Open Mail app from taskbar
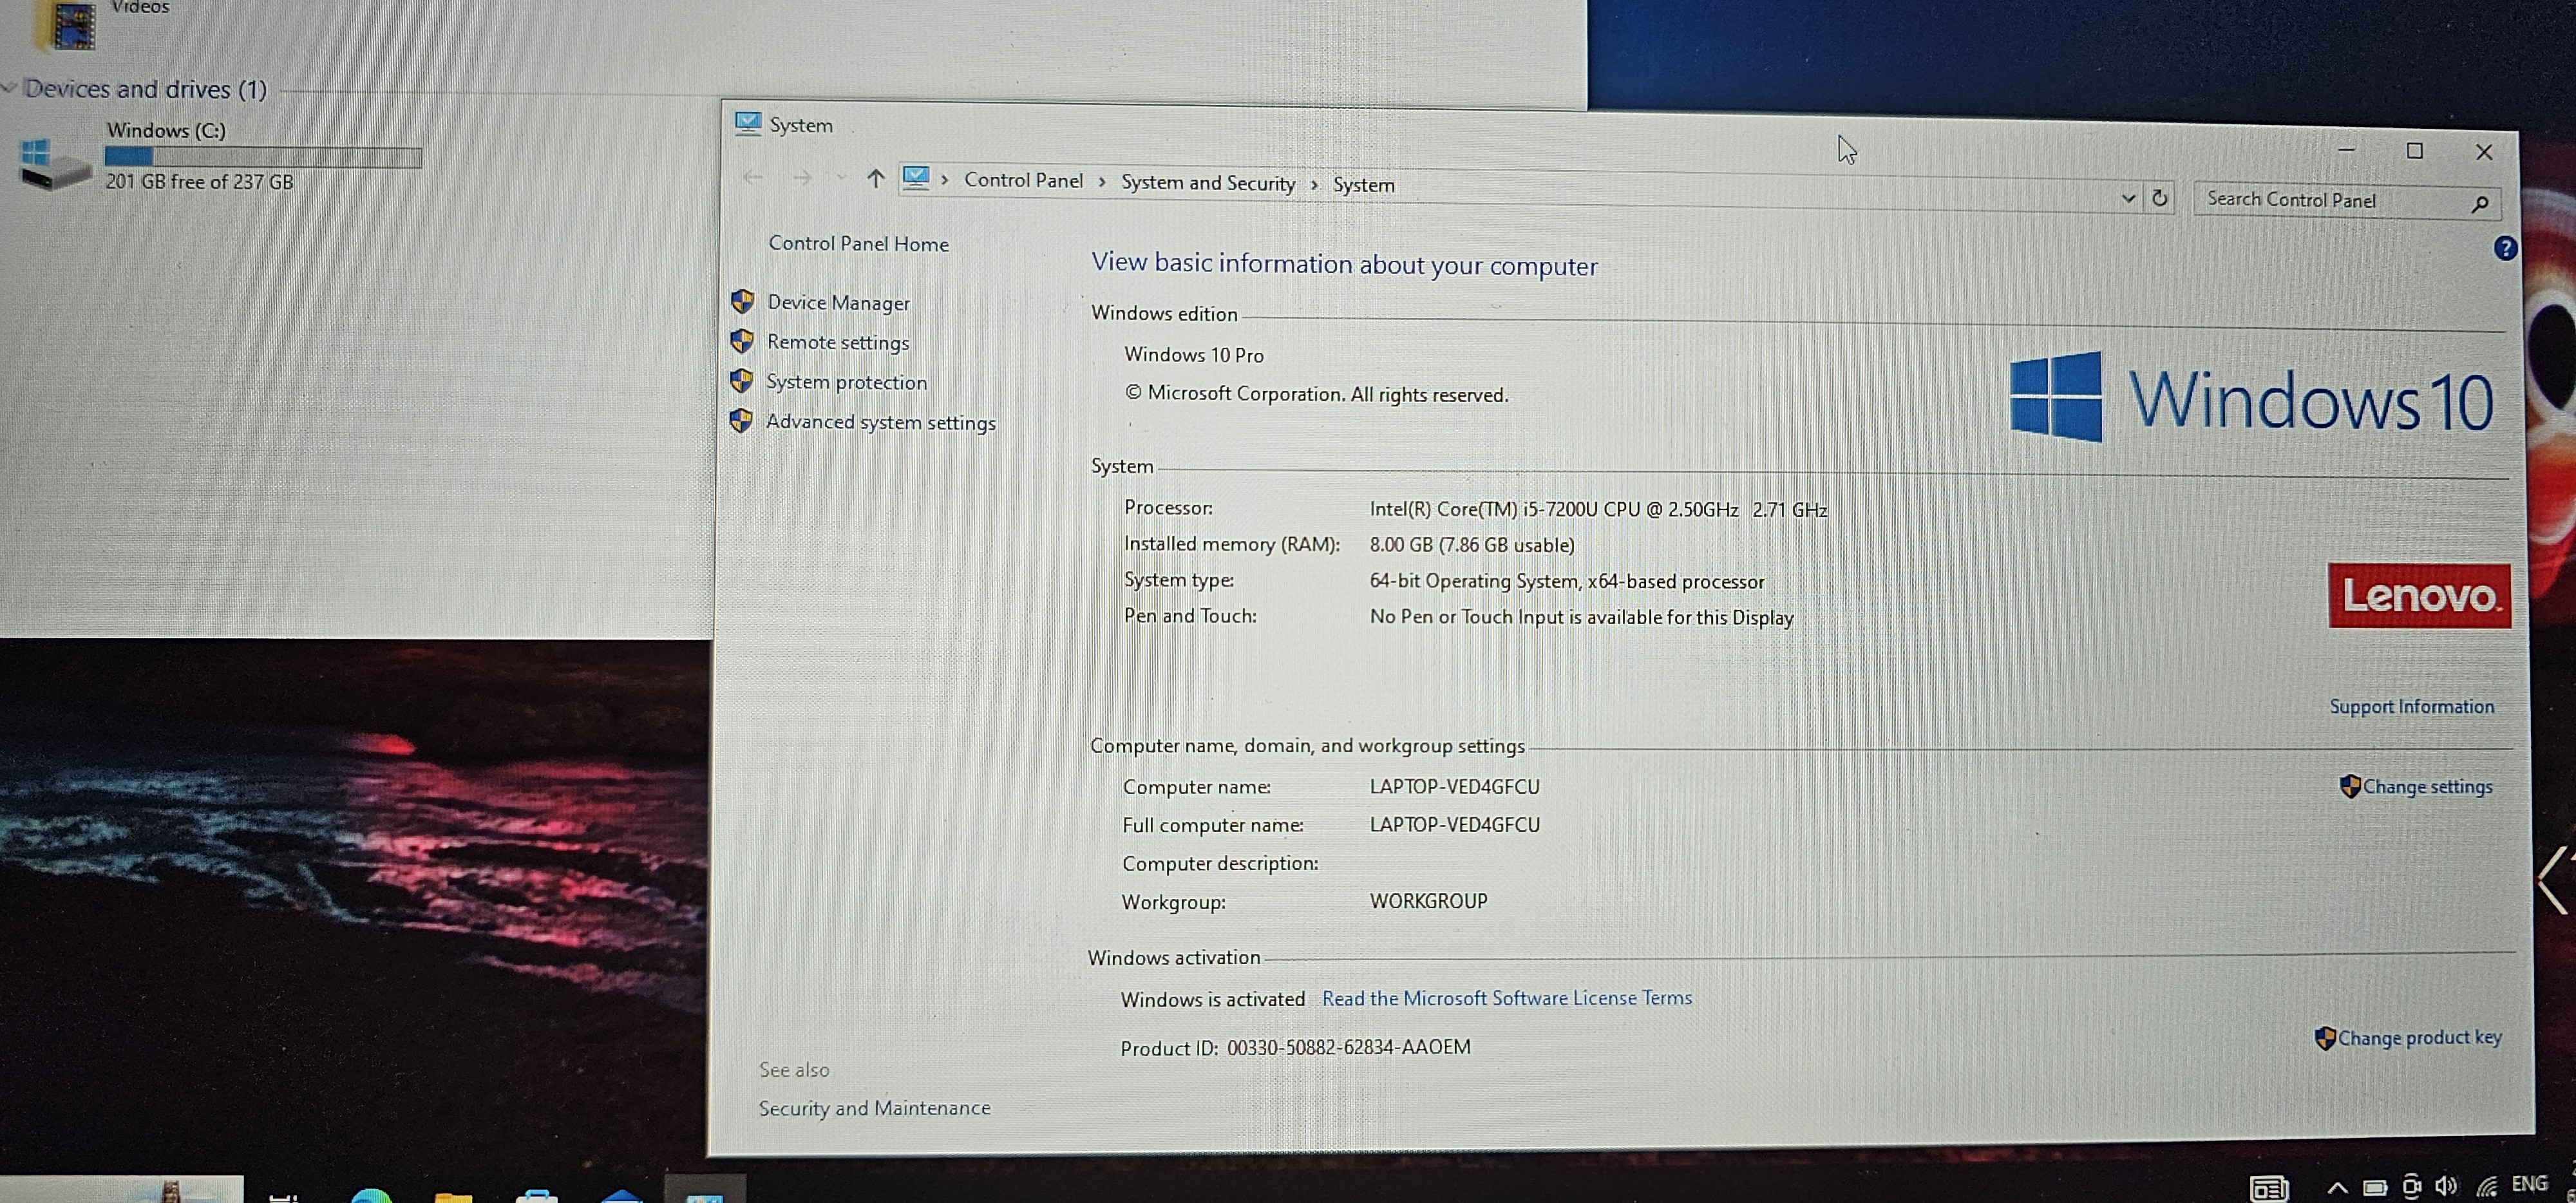The image size is (2576, 1203). 621,1196
